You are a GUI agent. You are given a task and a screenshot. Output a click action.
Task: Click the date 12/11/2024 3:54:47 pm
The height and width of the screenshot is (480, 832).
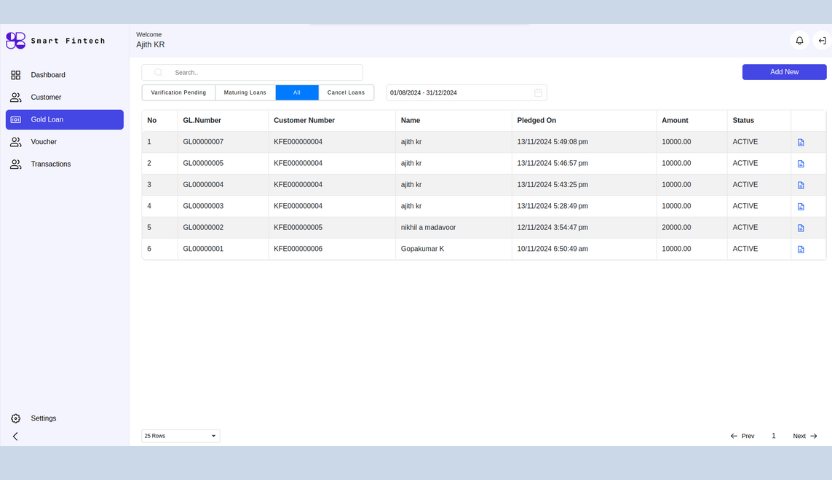click(x=552, y=227)
